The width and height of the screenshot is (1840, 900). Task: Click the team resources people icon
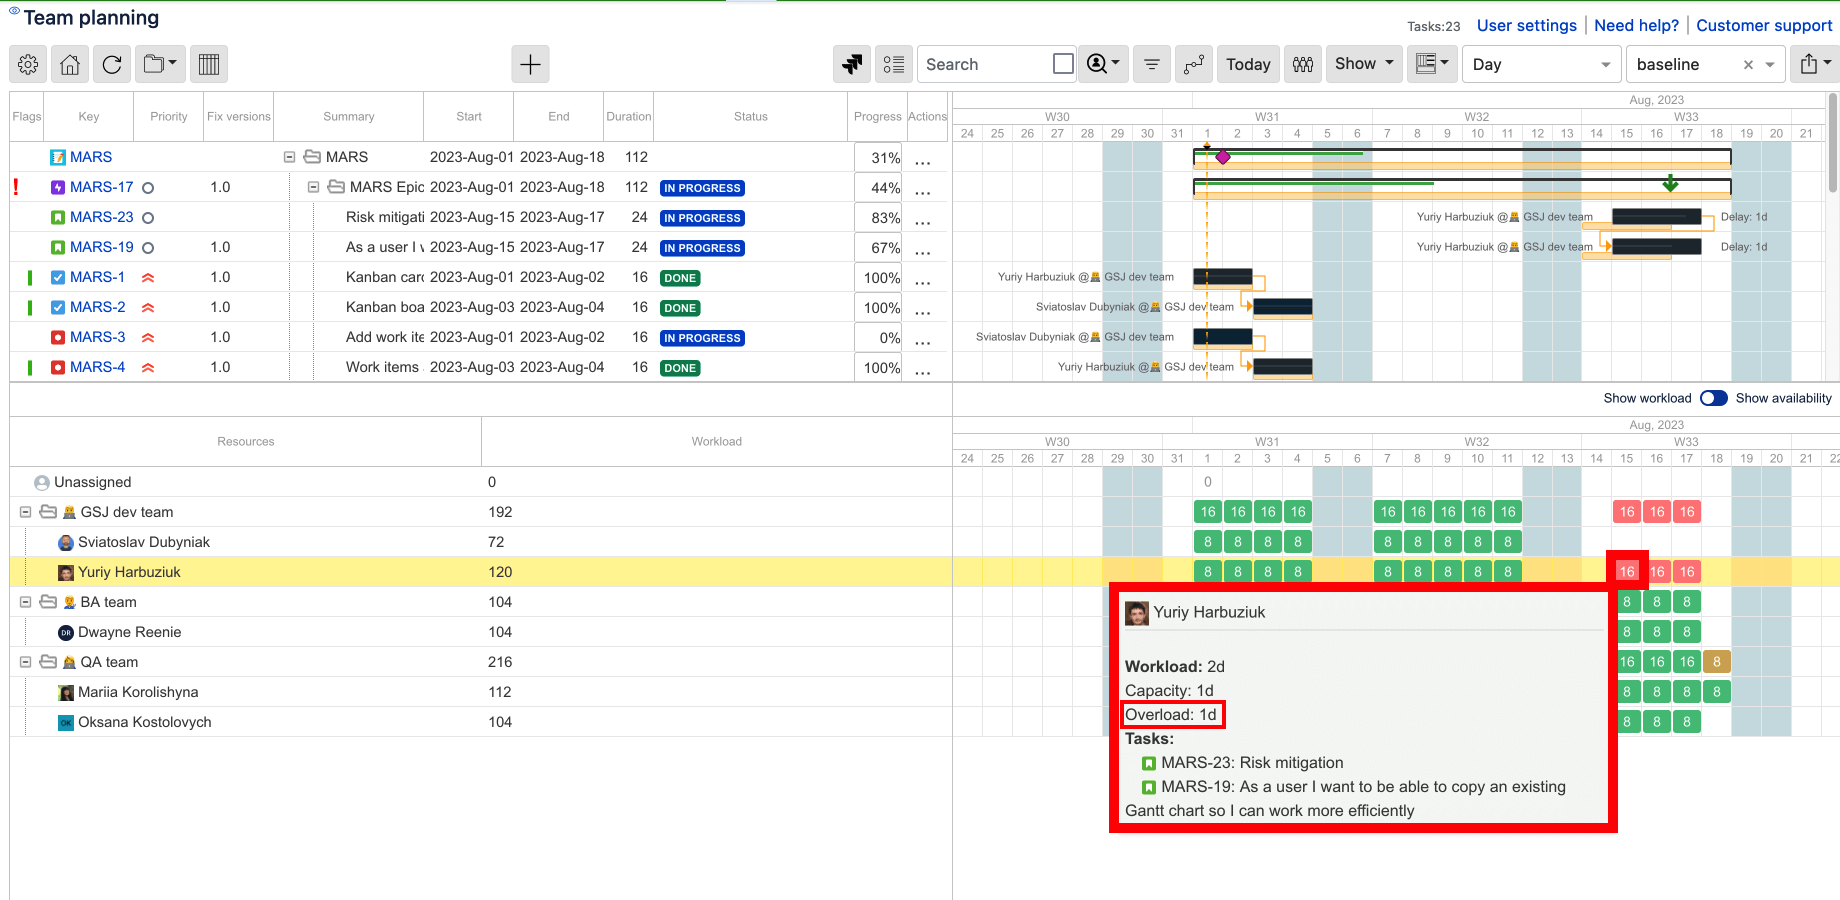coord(1303,64)
